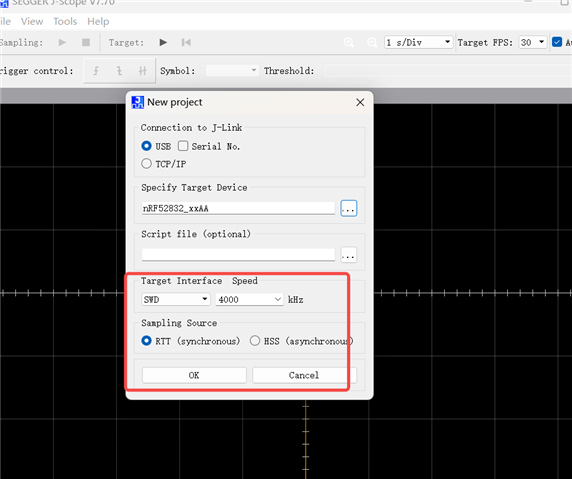Image resolution: width=572 pixels, height=479 pixels.
Task: Open the SWD target interface dropdown
Action: click(x=175, y=300)
